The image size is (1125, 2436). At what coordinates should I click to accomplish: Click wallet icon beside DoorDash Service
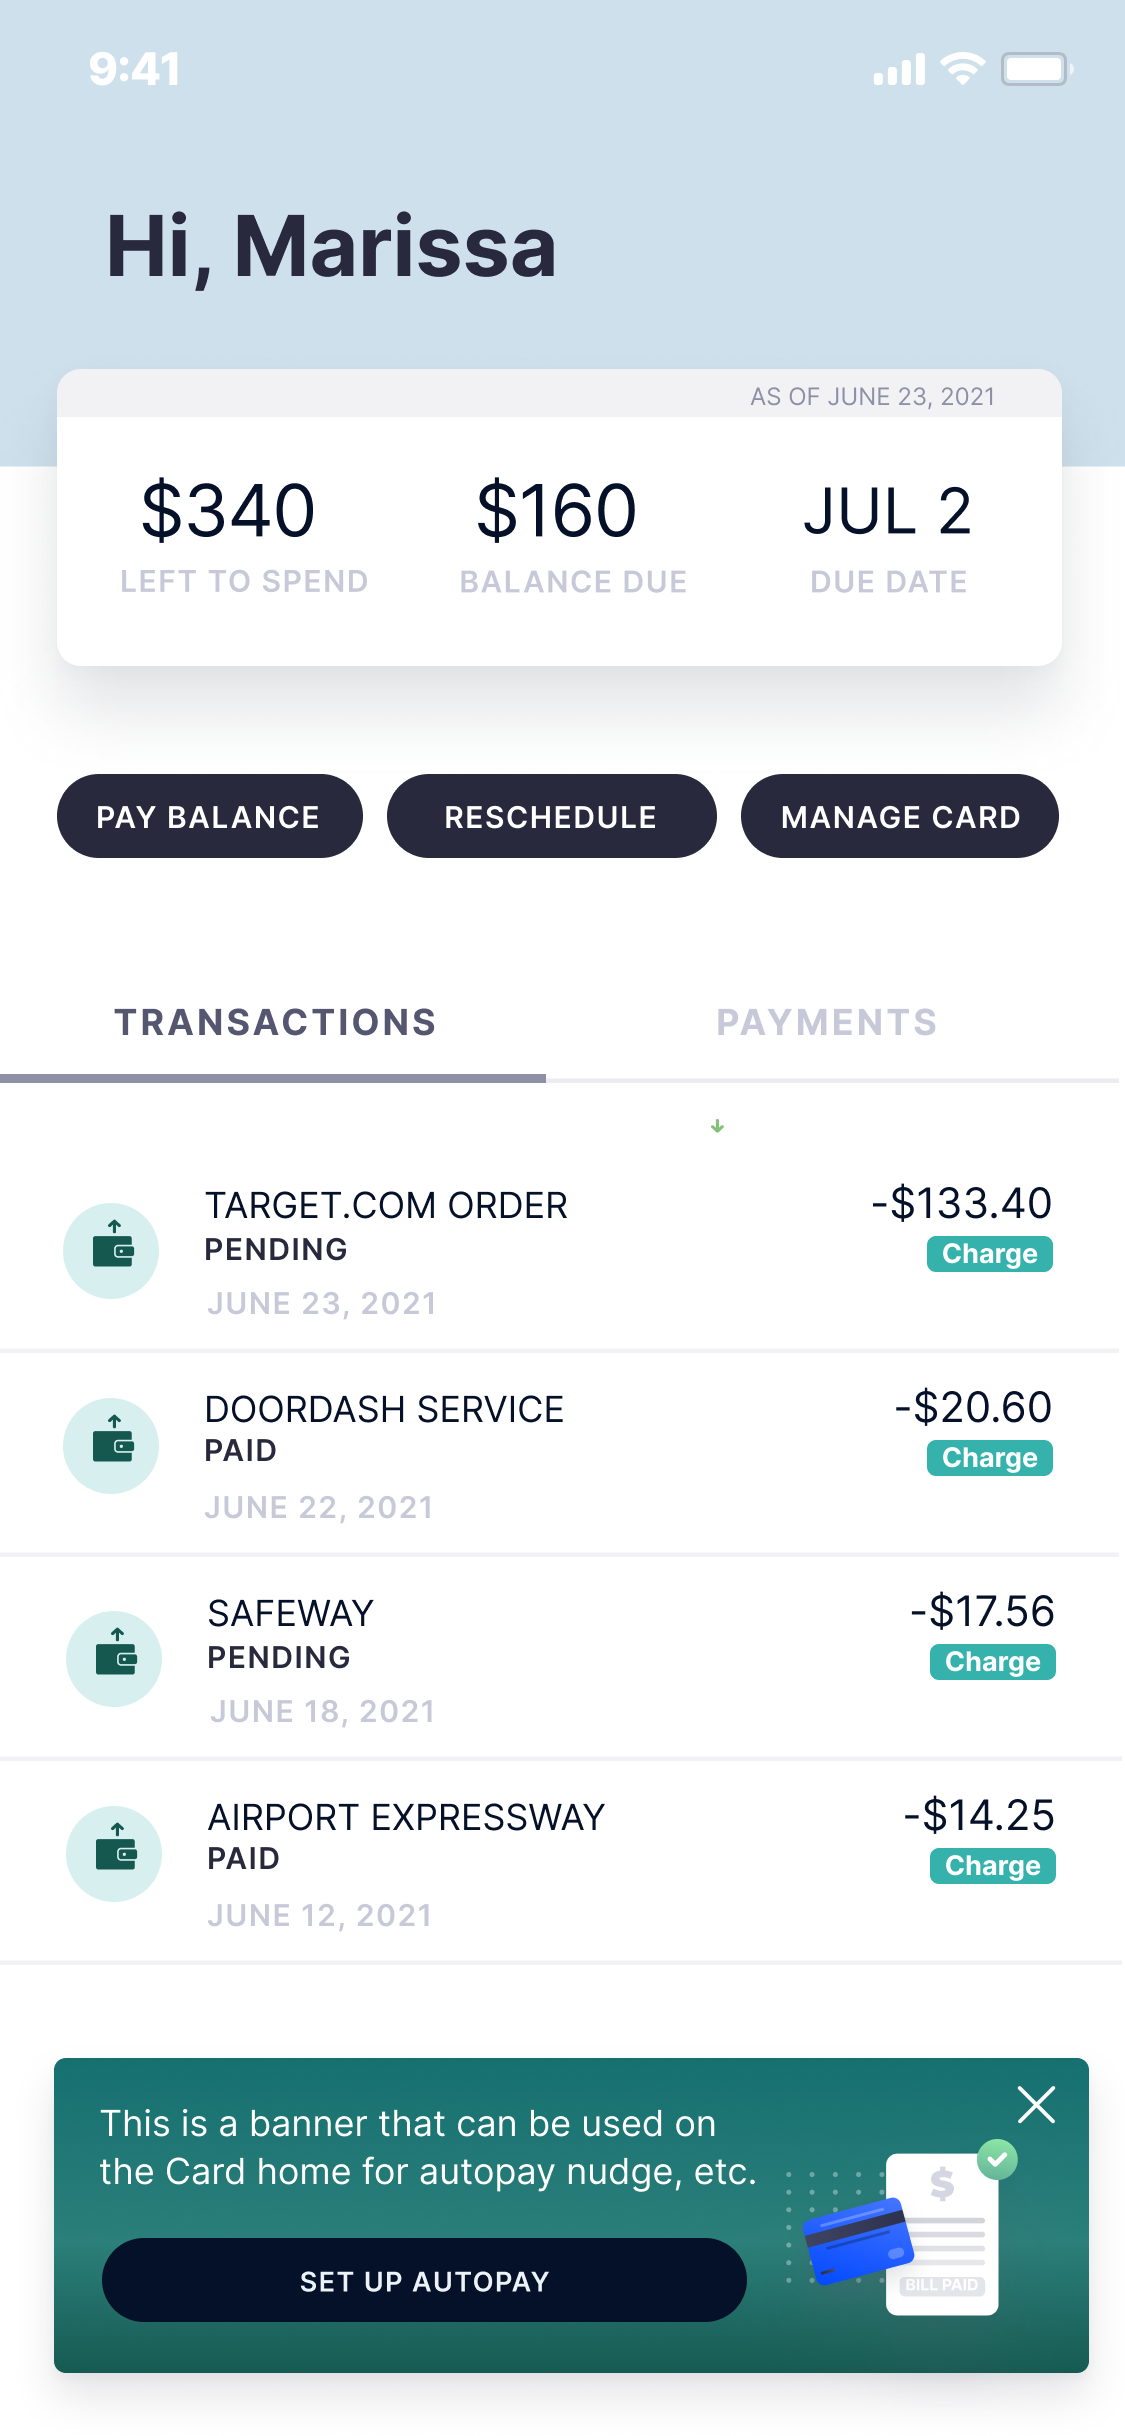pos(111,1445)
